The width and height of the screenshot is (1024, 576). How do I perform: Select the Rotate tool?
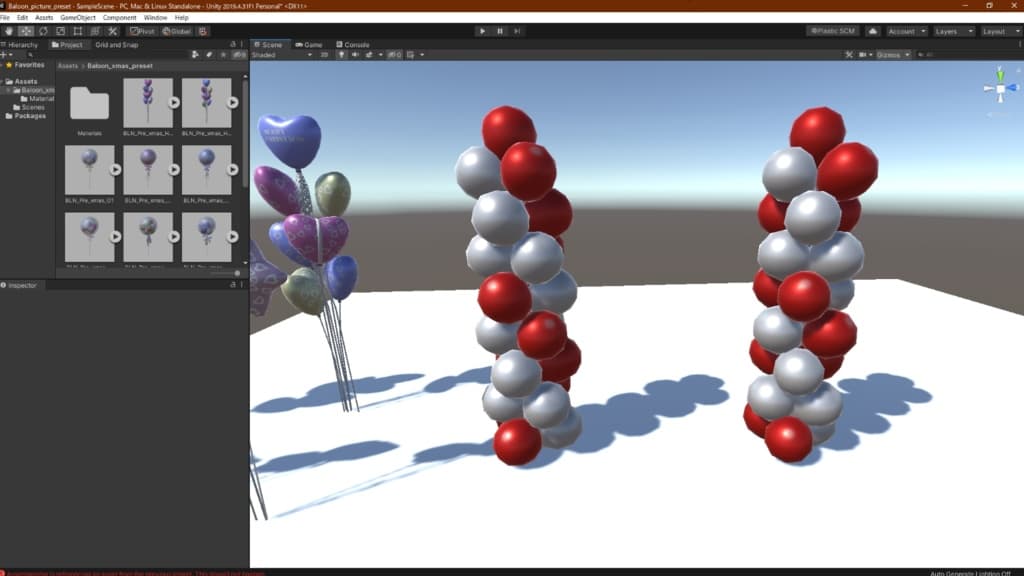[x=43, y=31]
